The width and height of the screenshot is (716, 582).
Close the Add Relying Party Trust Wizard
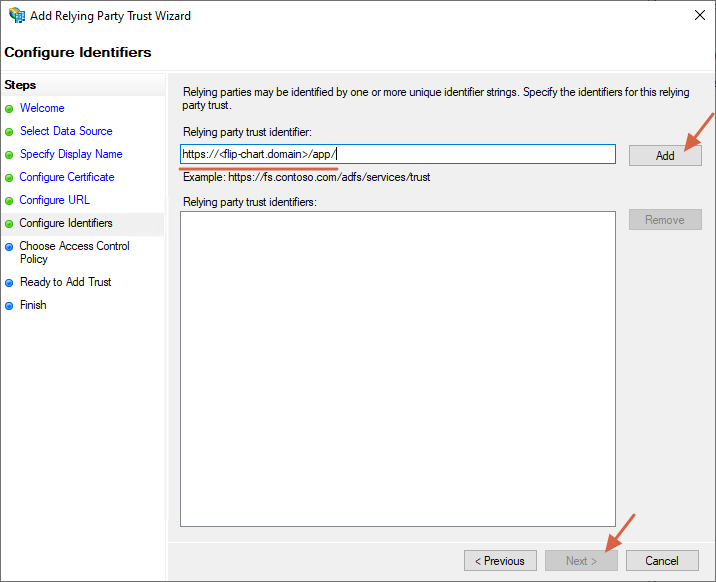pos(700,16)
